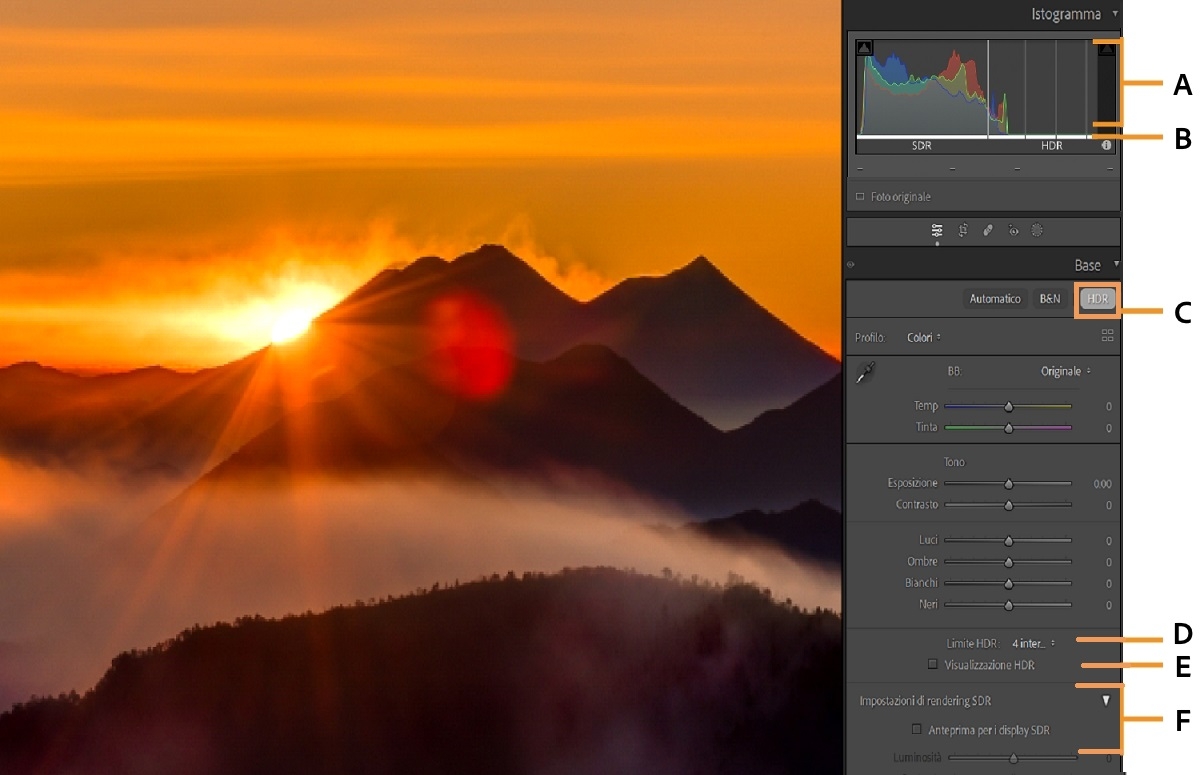Toggle the shadow clipping indicator in histogram
The height and width of the screenshot is (775, 1200).
point(865,48)
